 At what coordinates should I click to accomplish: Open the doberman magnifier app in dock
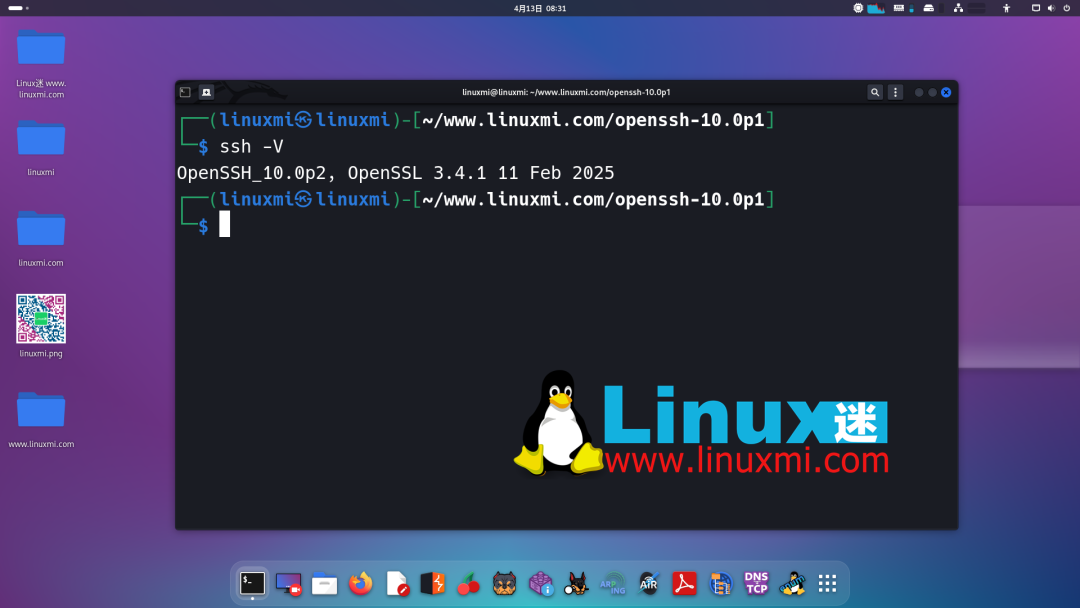pos(577,584)
